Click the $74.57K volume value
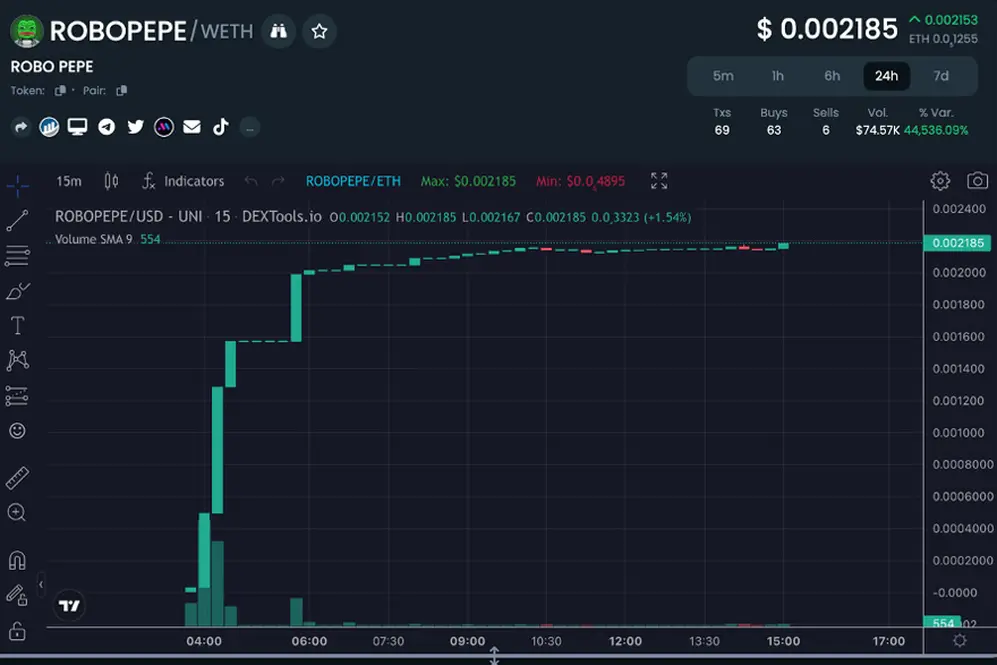 877,130
